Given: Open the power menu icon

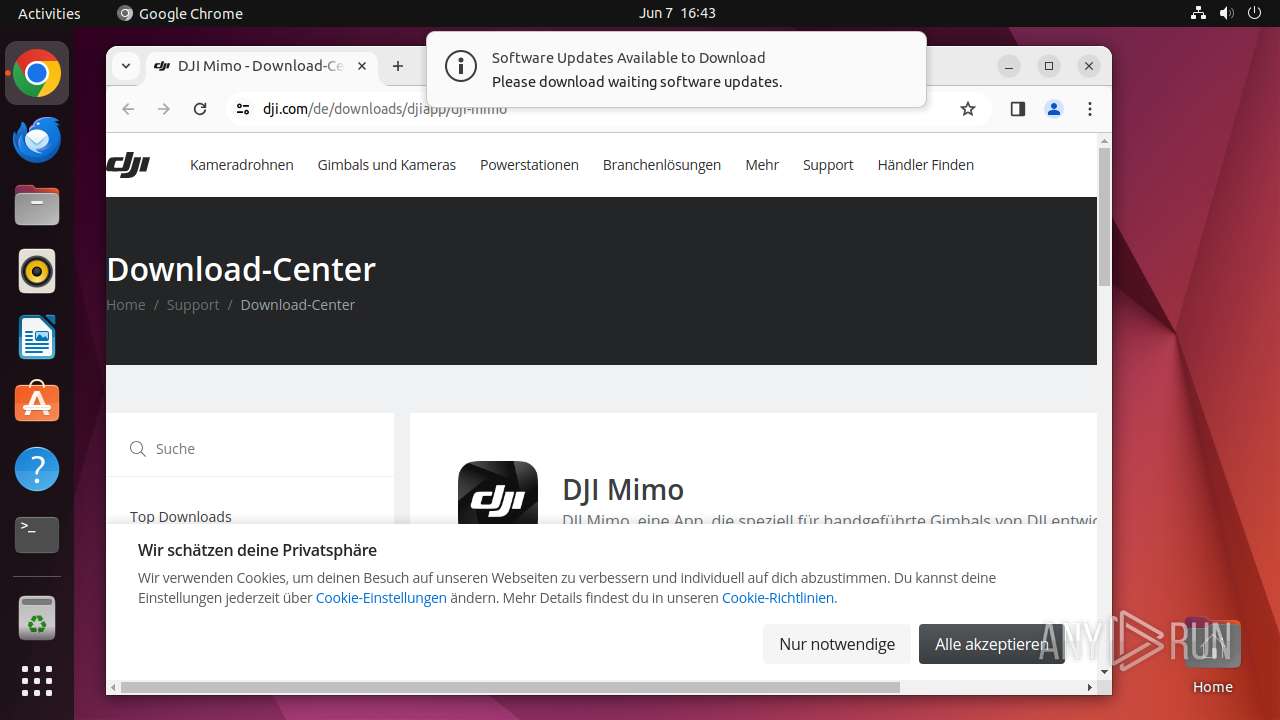Looking at the screenshot, I should coord(1254,13).
